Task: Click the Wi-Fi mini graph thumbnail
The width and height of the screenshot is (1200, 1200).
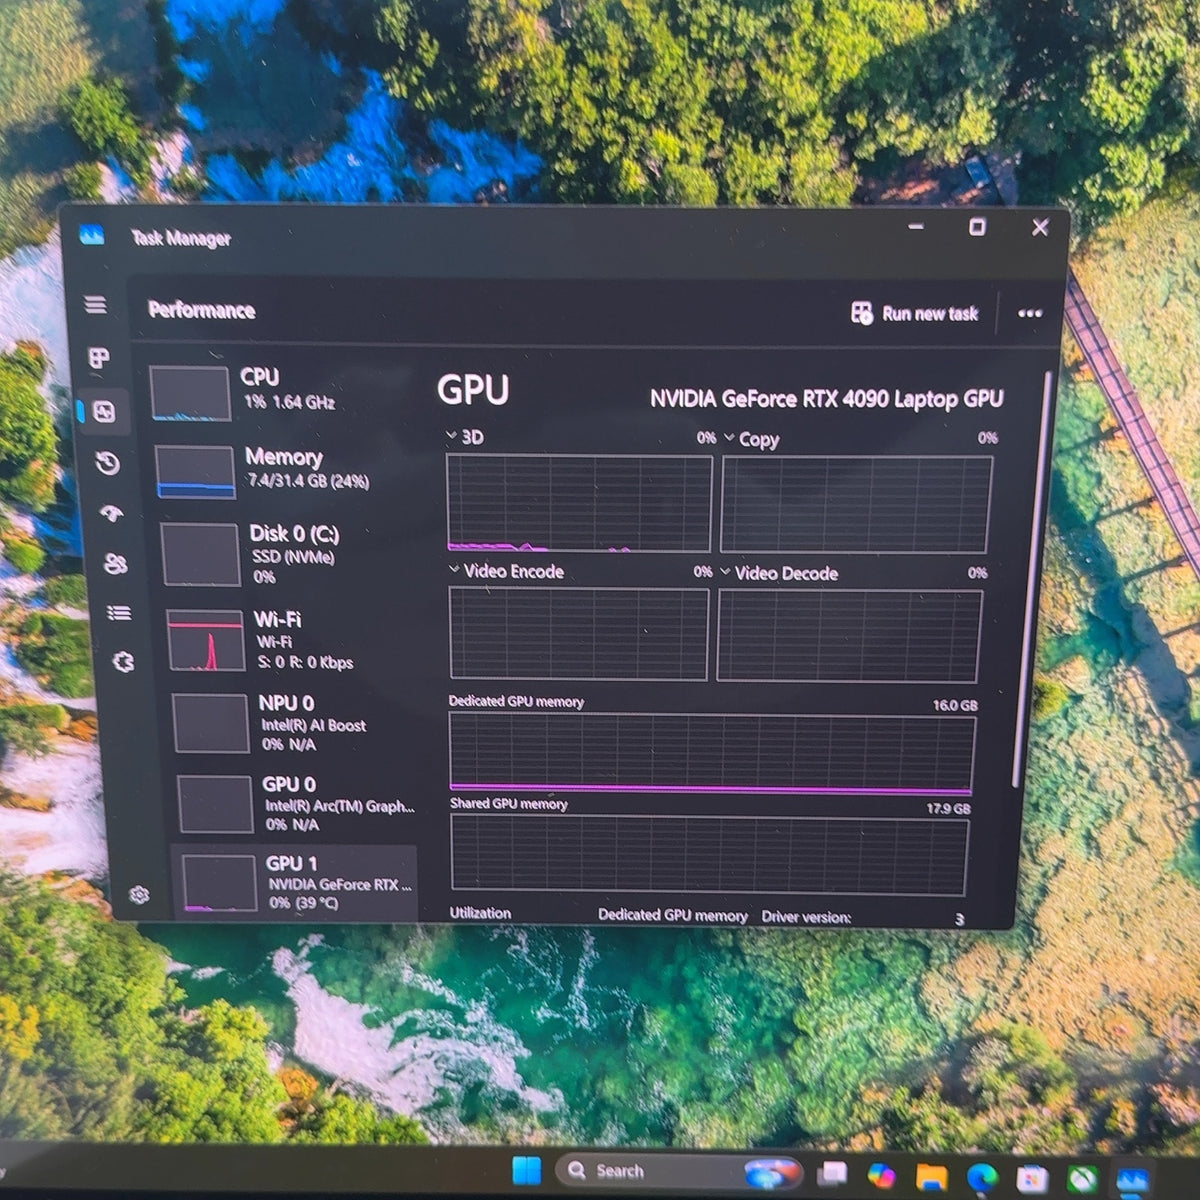Action: click(x=205, y=640)
